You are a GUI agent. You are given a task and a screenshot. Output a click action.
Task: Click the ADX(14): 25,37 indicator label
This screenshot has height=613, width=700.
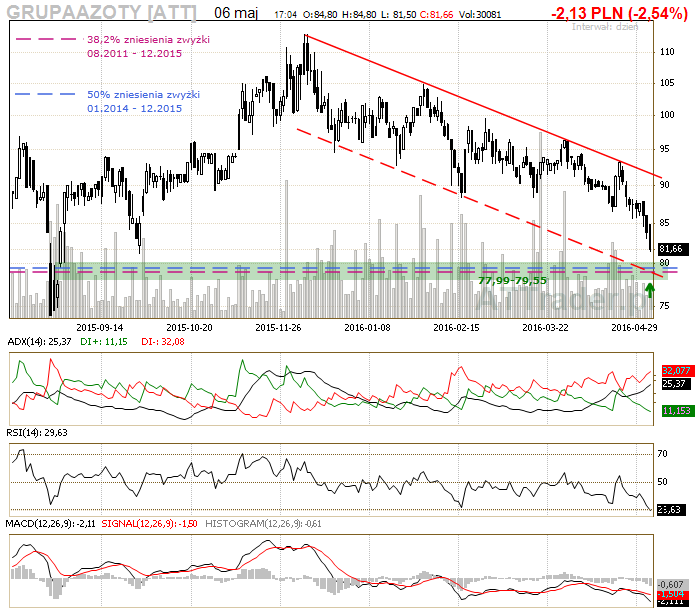point(40,342)
